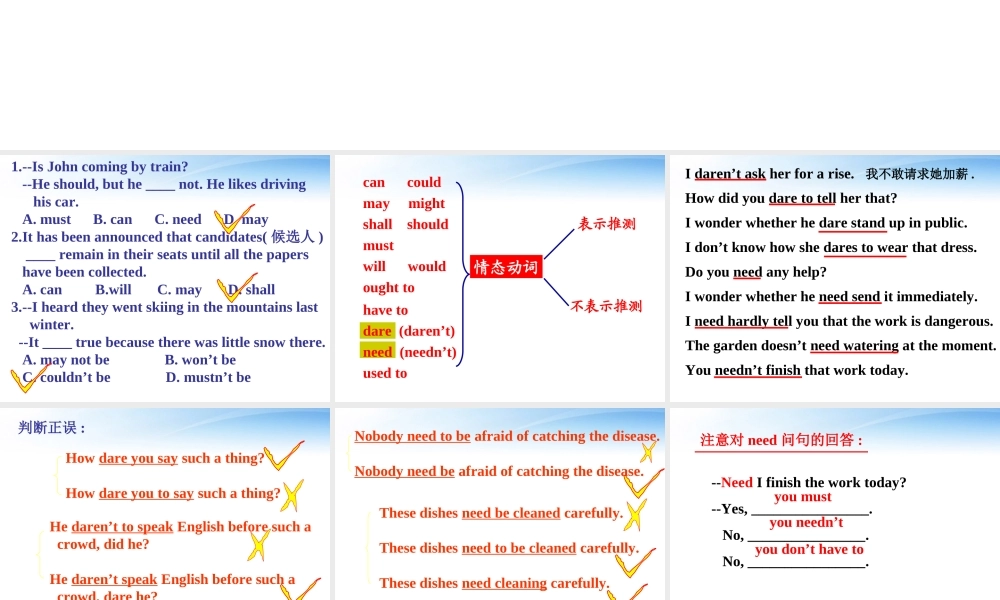Viewport: 1000px width, 600px height.
Task: Select answer 'B. can'
Action: click(113, 219)
